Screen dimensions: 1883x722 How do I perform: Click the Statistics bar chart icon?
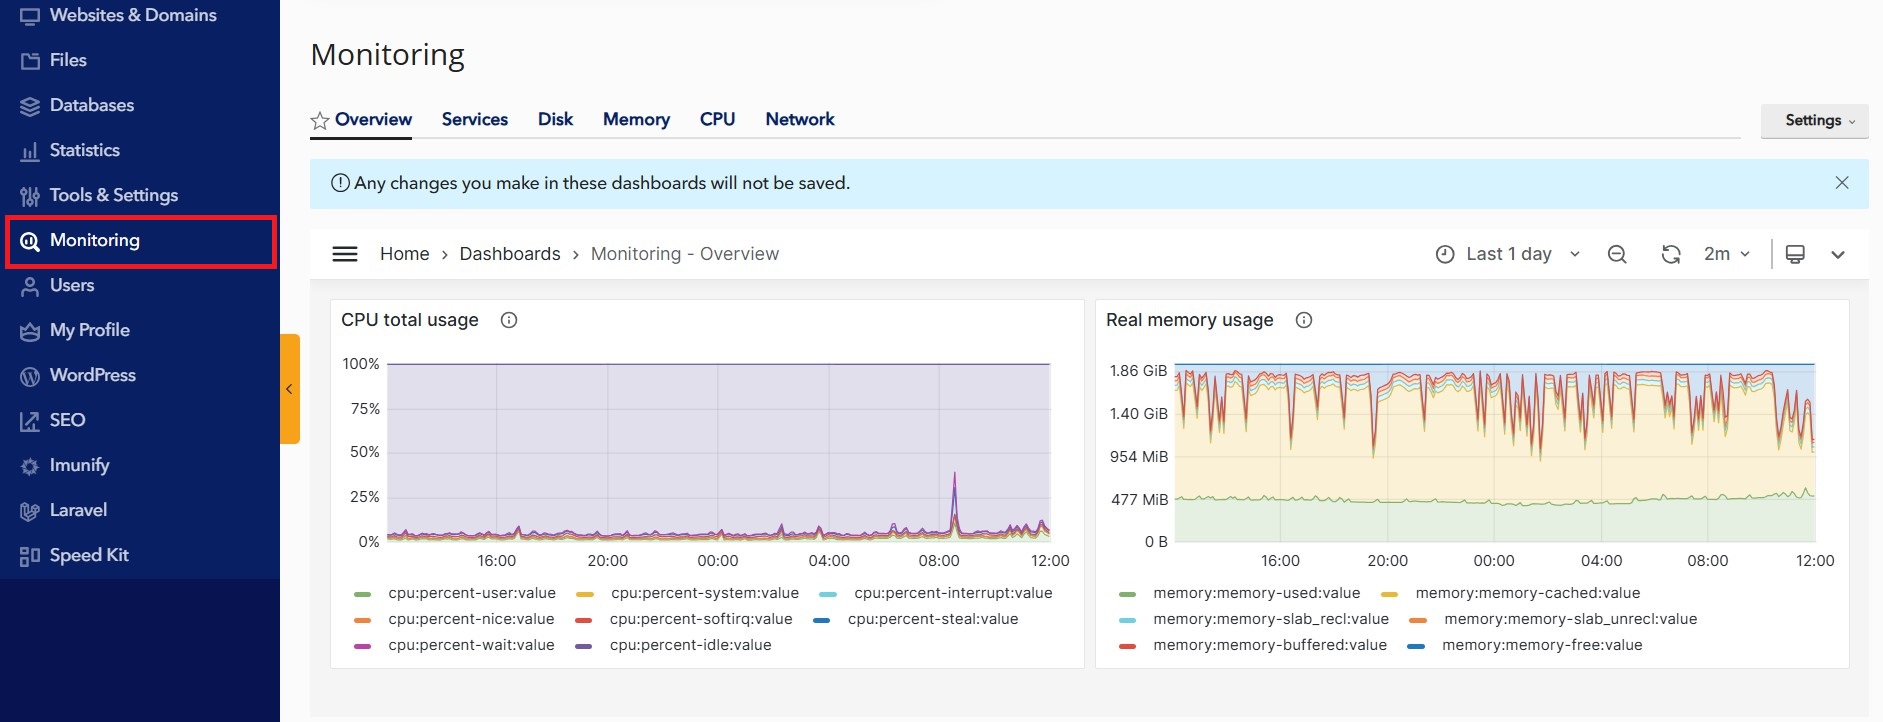pos(30,151)
